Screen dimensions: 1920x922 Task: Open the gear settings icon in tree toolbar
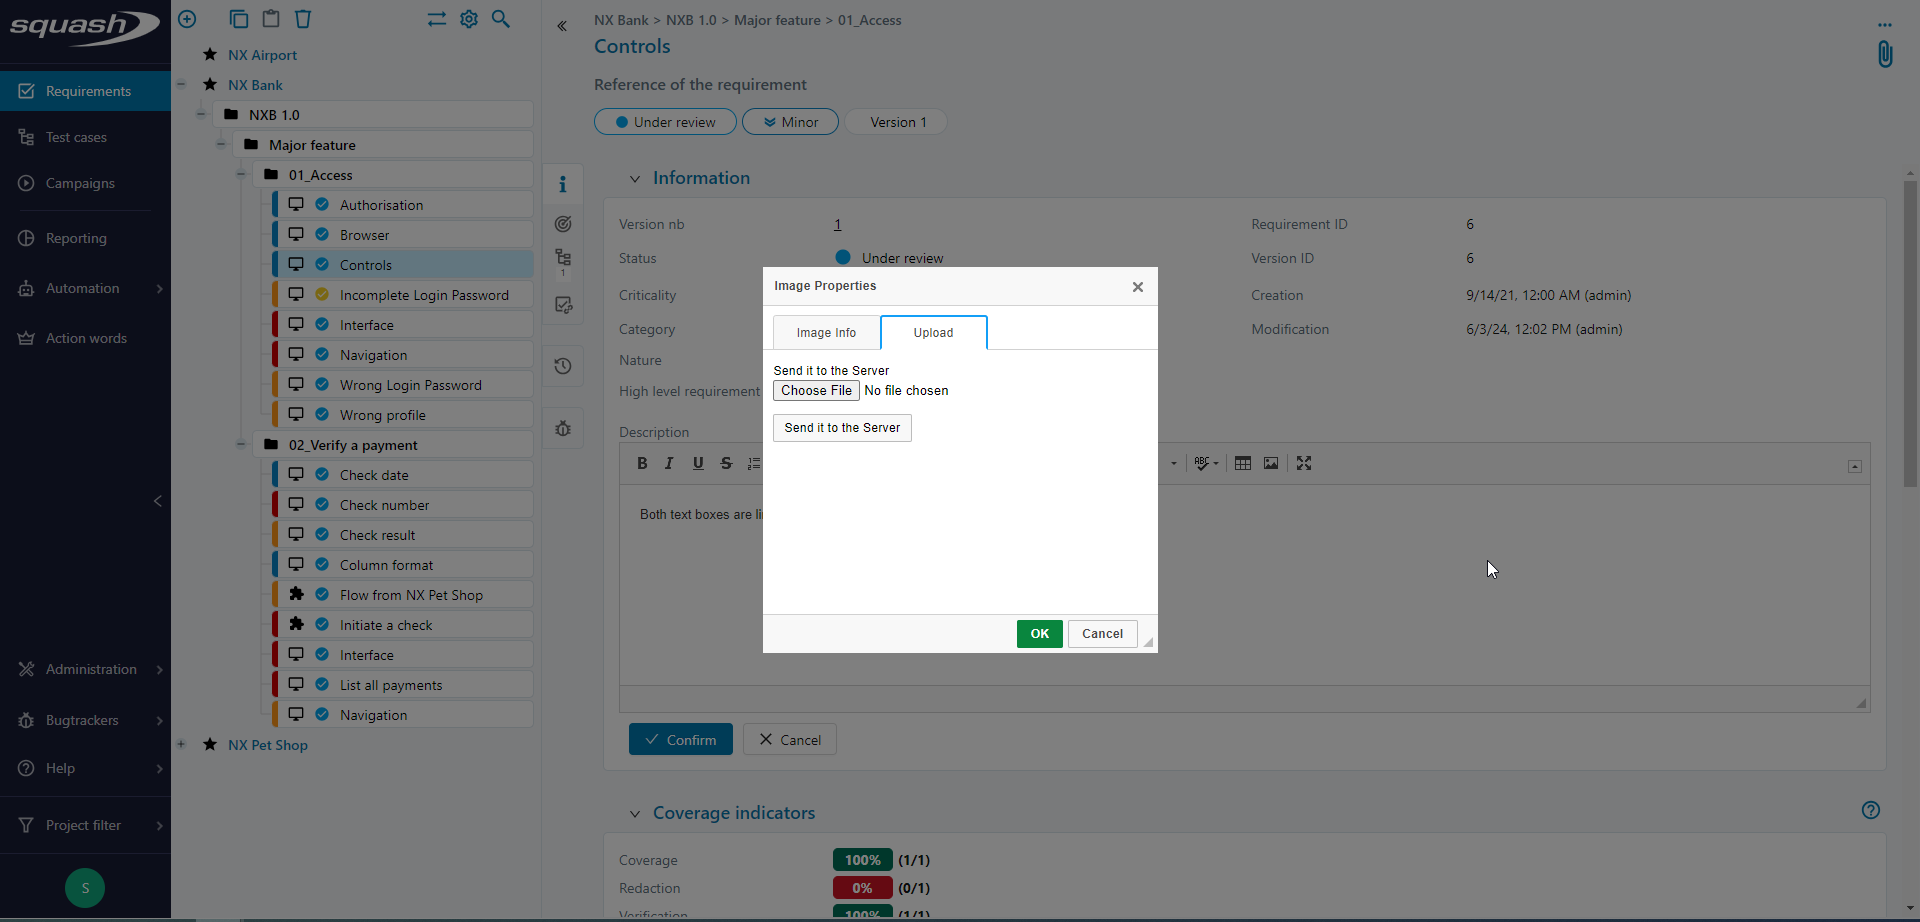pyautogui.click(x=469, y=19)
